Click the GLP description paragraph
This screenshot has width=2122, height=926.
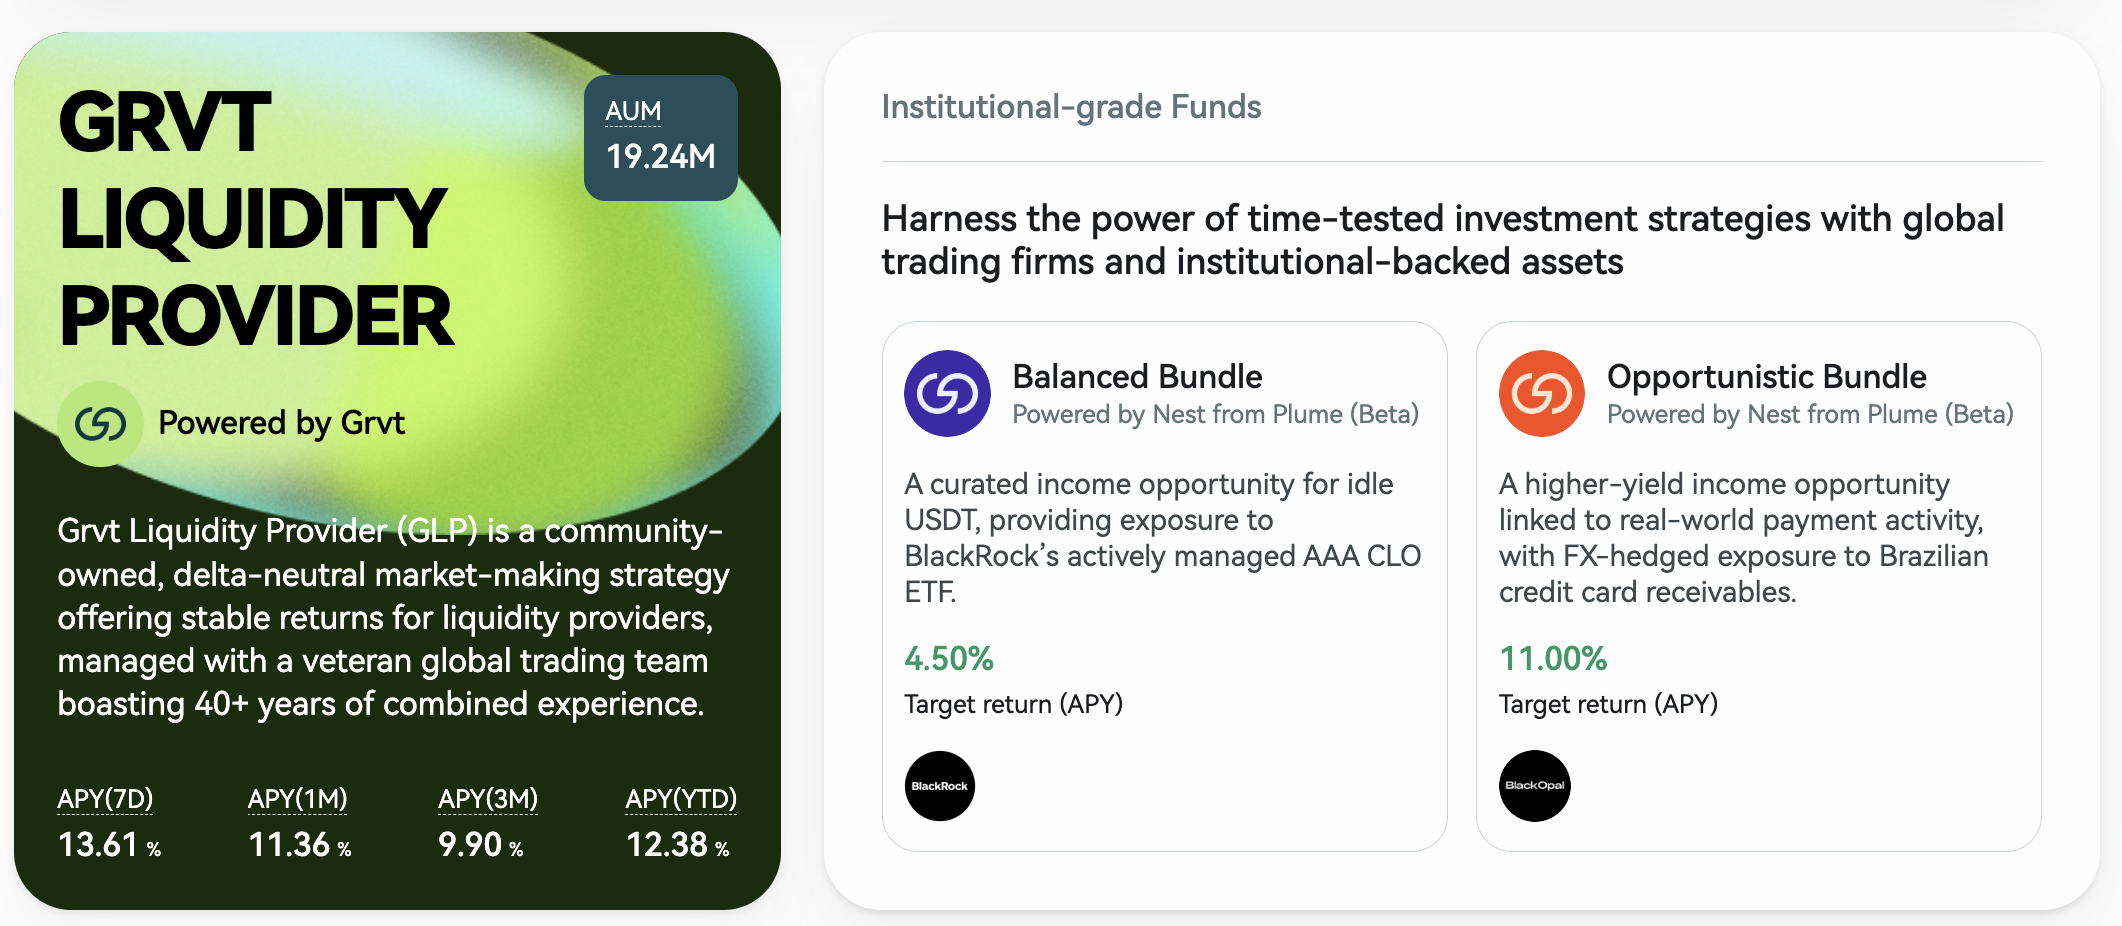click(393, 617)
